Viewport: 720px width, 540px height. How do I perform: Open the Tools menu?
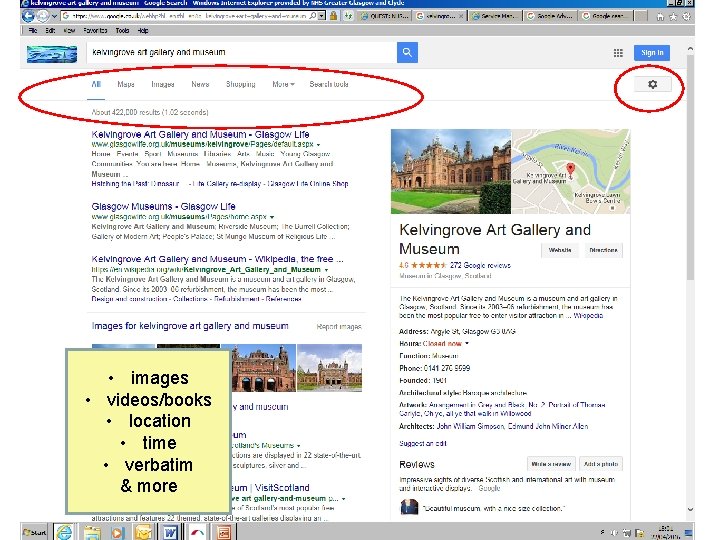(x=122, y=31)
